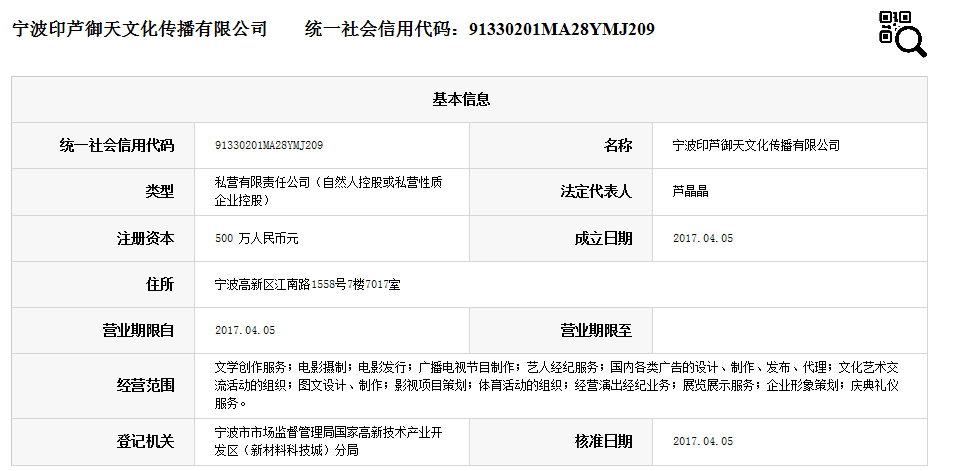Click the 名称 field label

point(617,146)
